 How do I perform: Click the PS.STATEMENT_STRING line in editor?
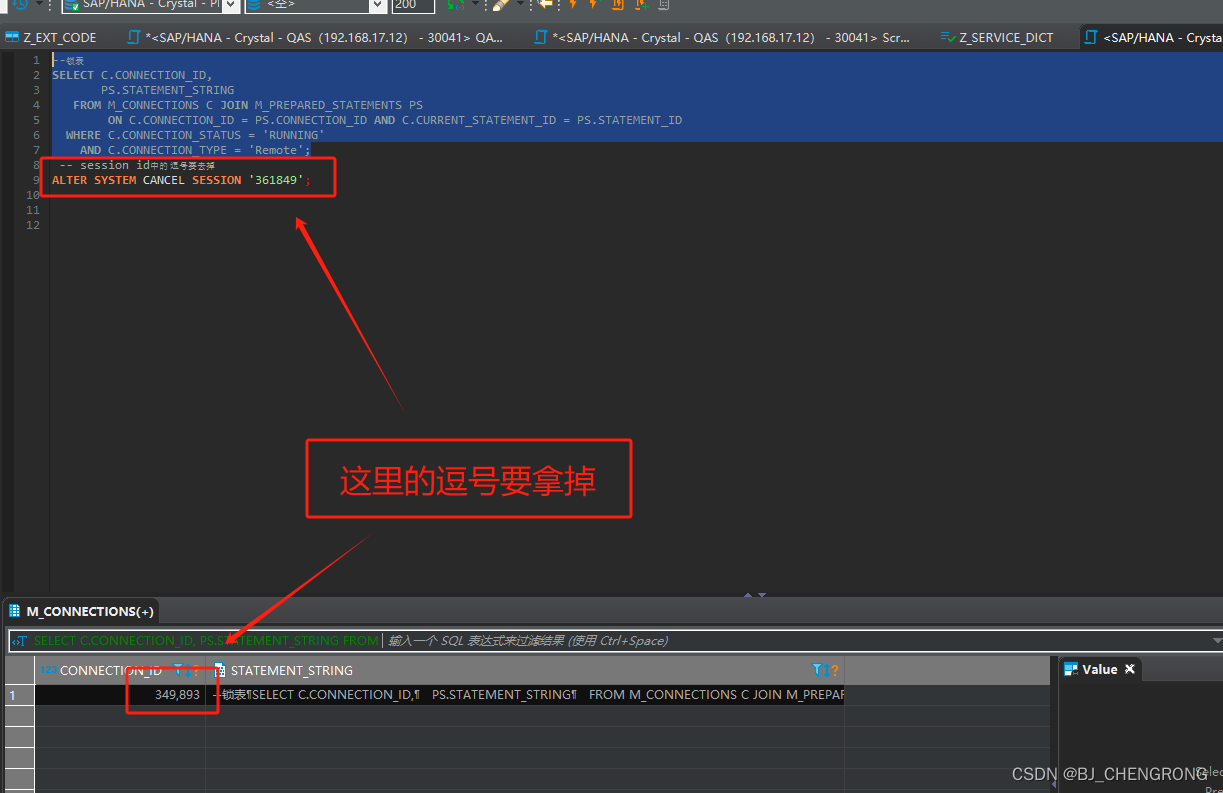tap(168, 90)
